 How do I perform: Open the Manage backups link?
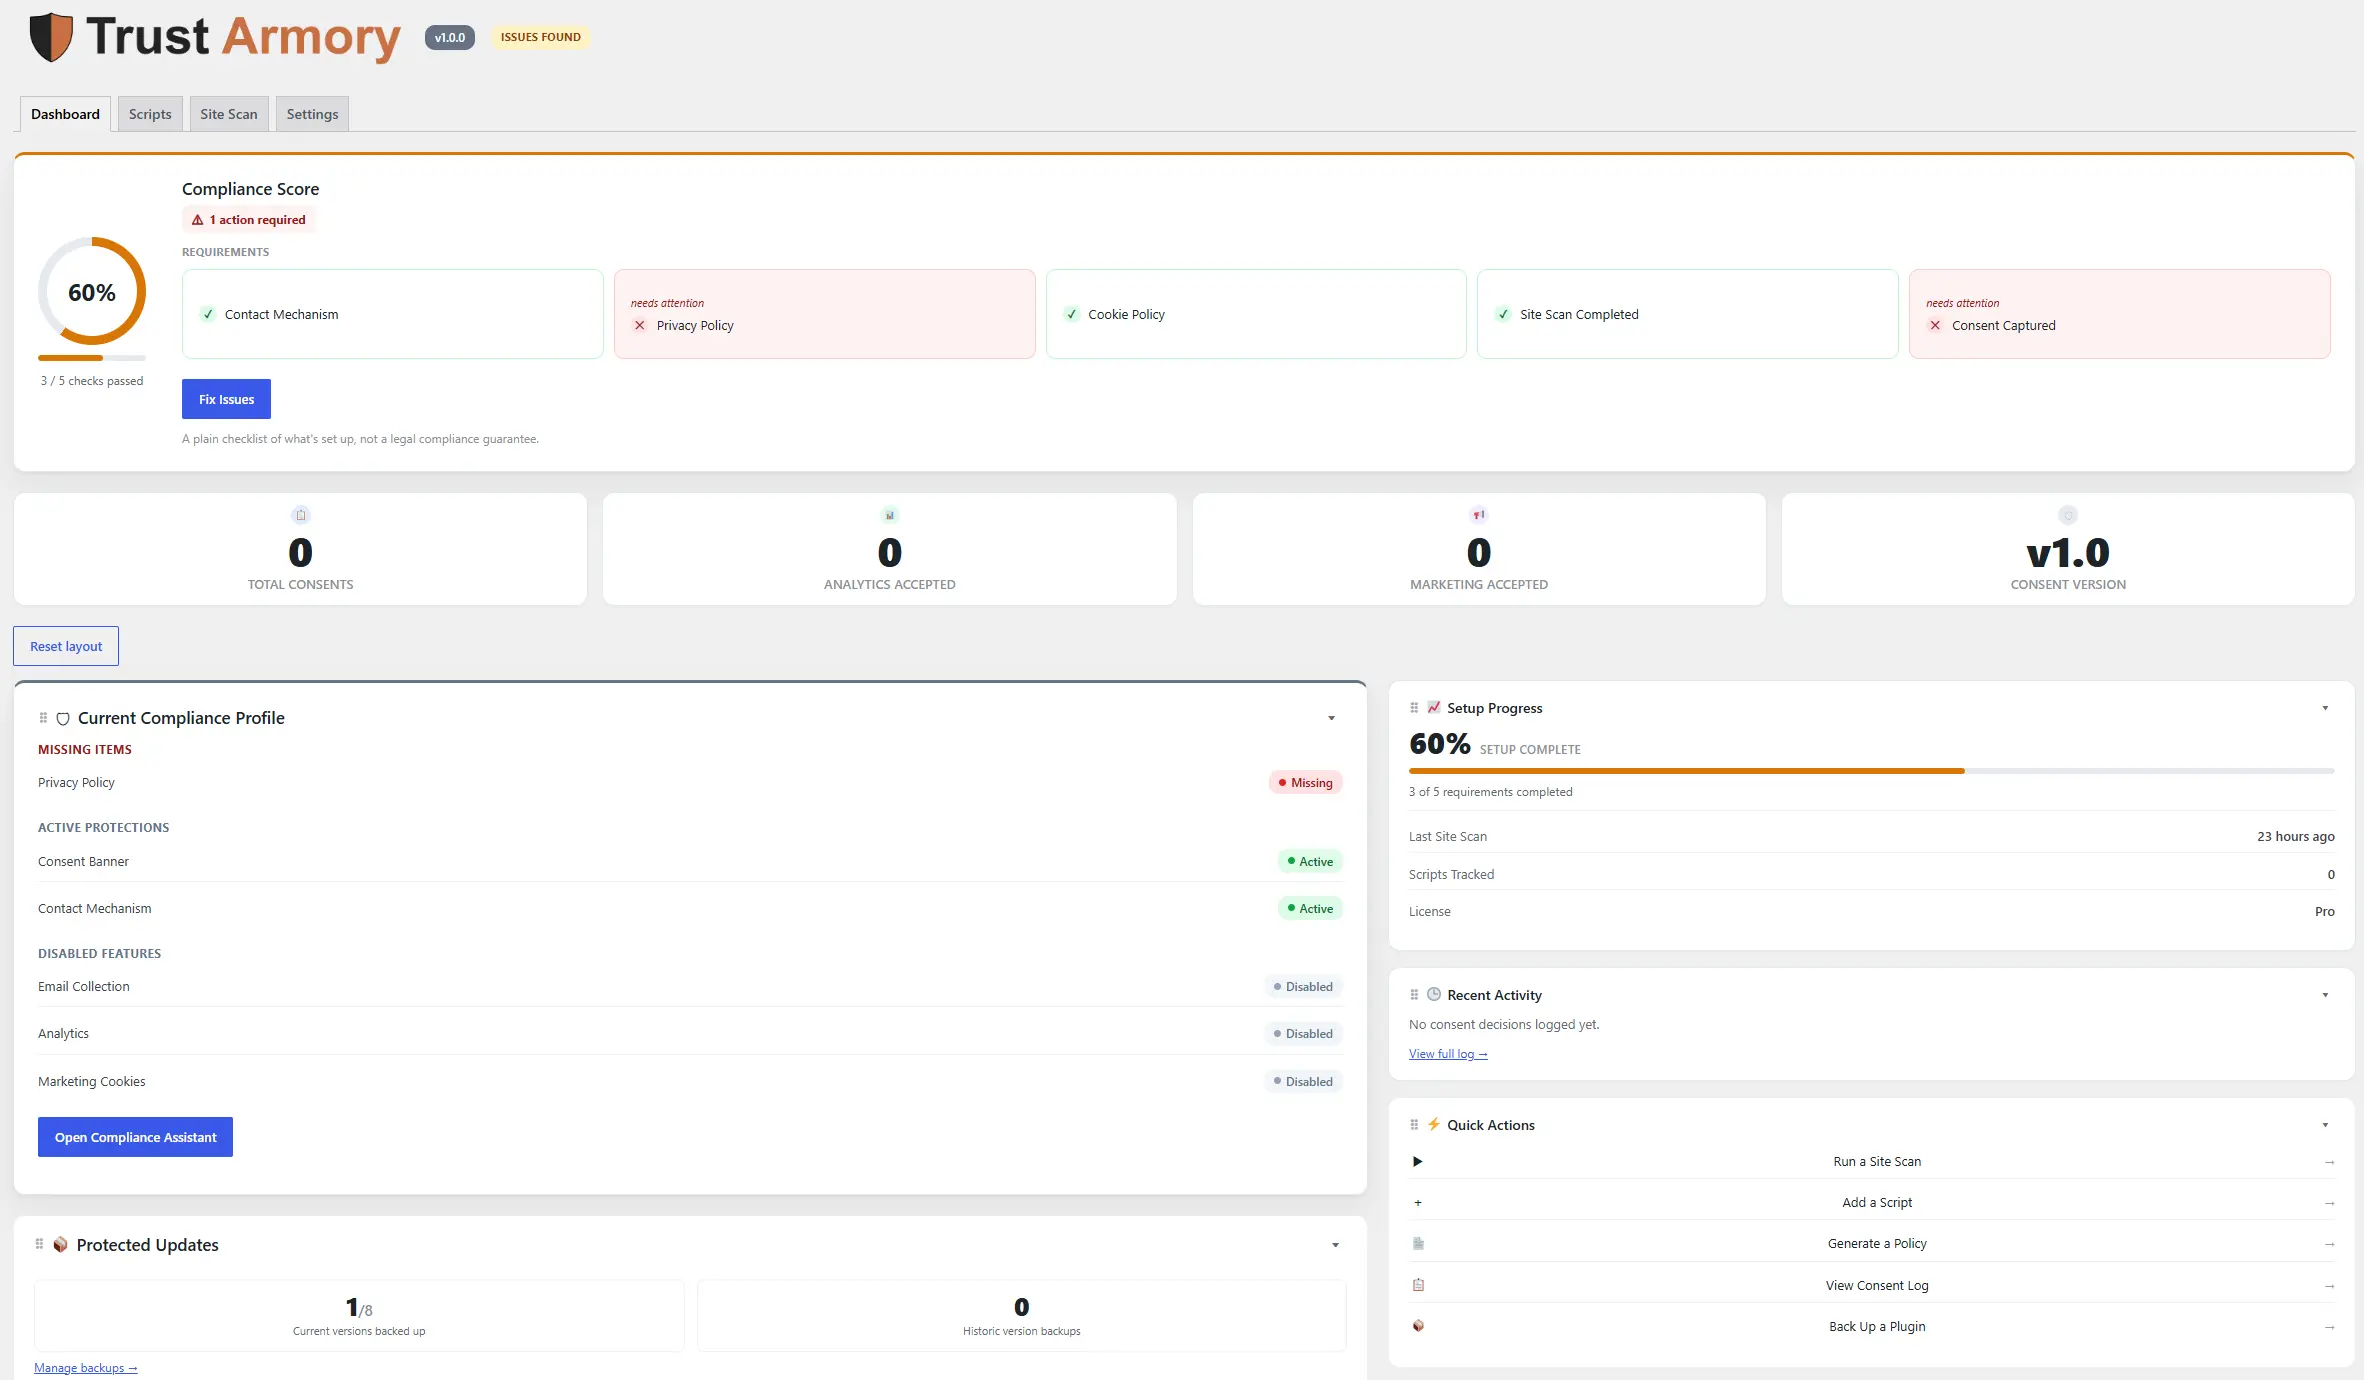[86, 1368]
